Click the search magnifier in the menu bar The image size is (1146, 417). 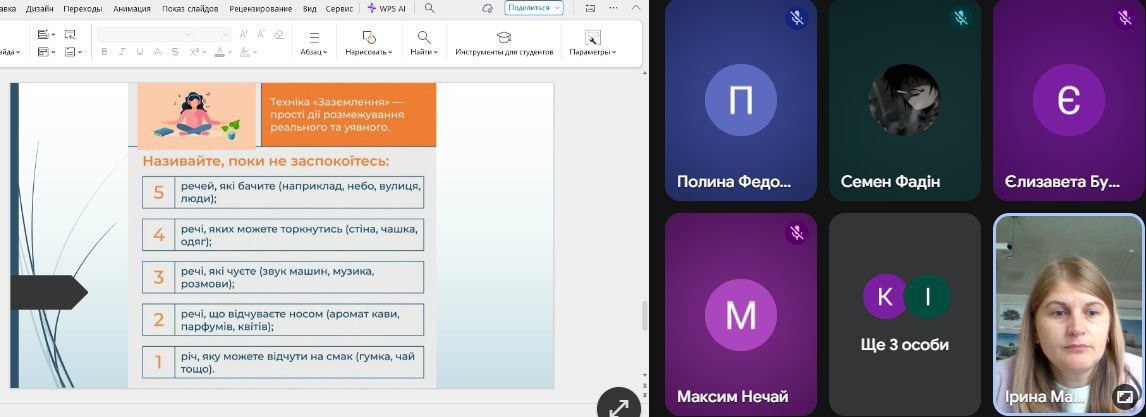[430, 8]
